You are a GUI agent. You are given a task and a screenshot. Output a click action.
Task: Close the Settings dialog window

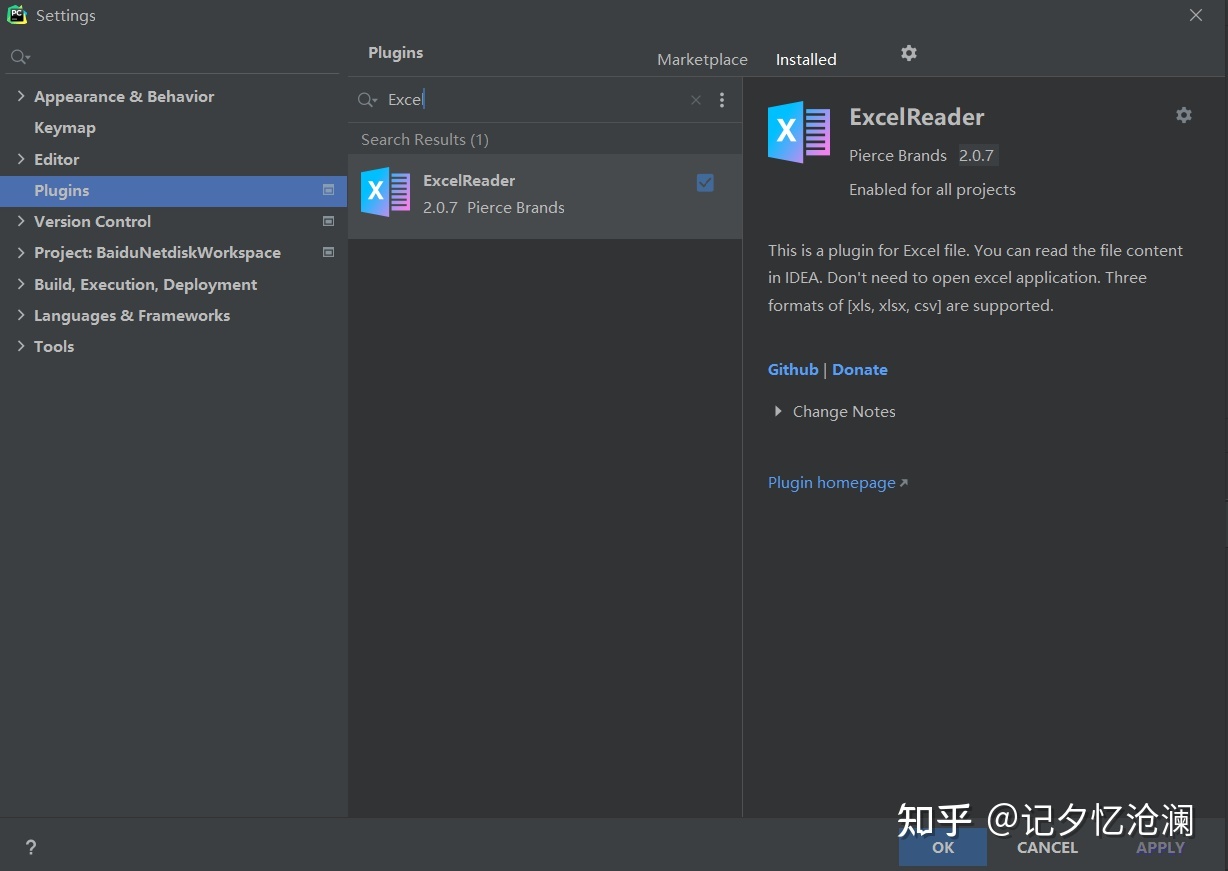pyautogui.click(x=1196, y=15)
